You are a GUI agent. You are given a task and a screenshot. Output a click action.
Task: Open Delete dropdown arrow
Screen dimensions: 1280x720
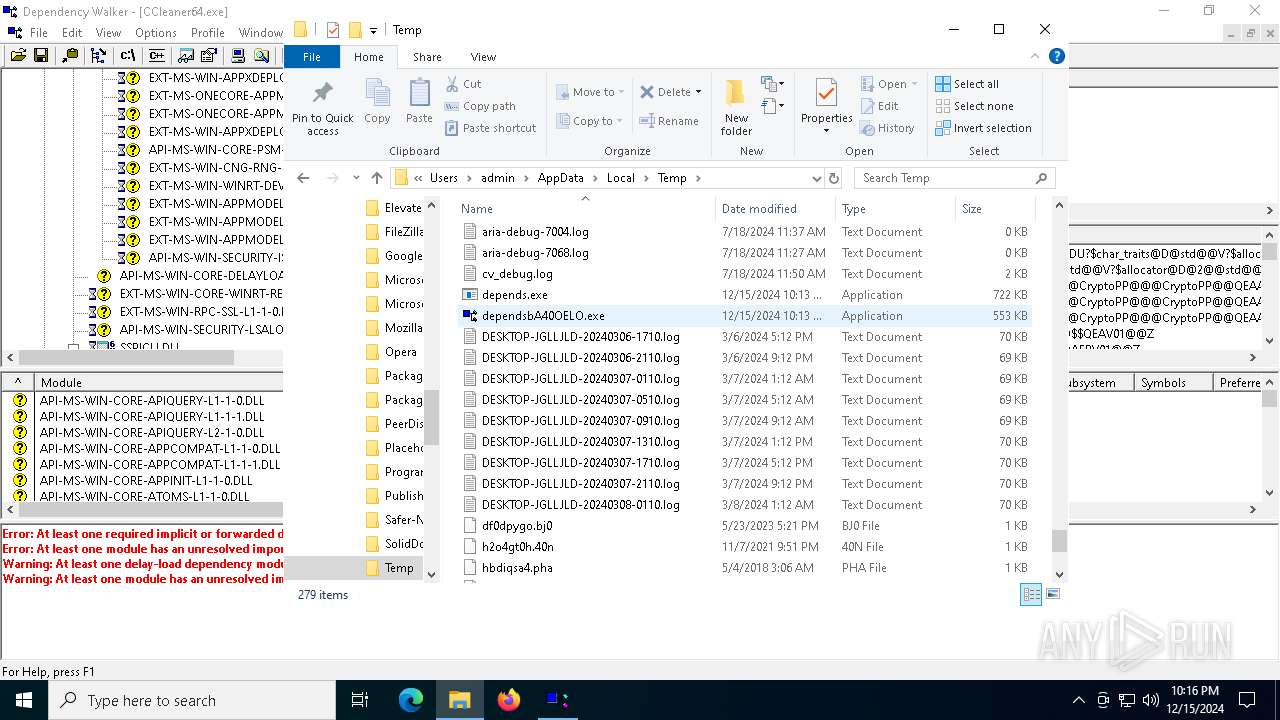(698, 92)
